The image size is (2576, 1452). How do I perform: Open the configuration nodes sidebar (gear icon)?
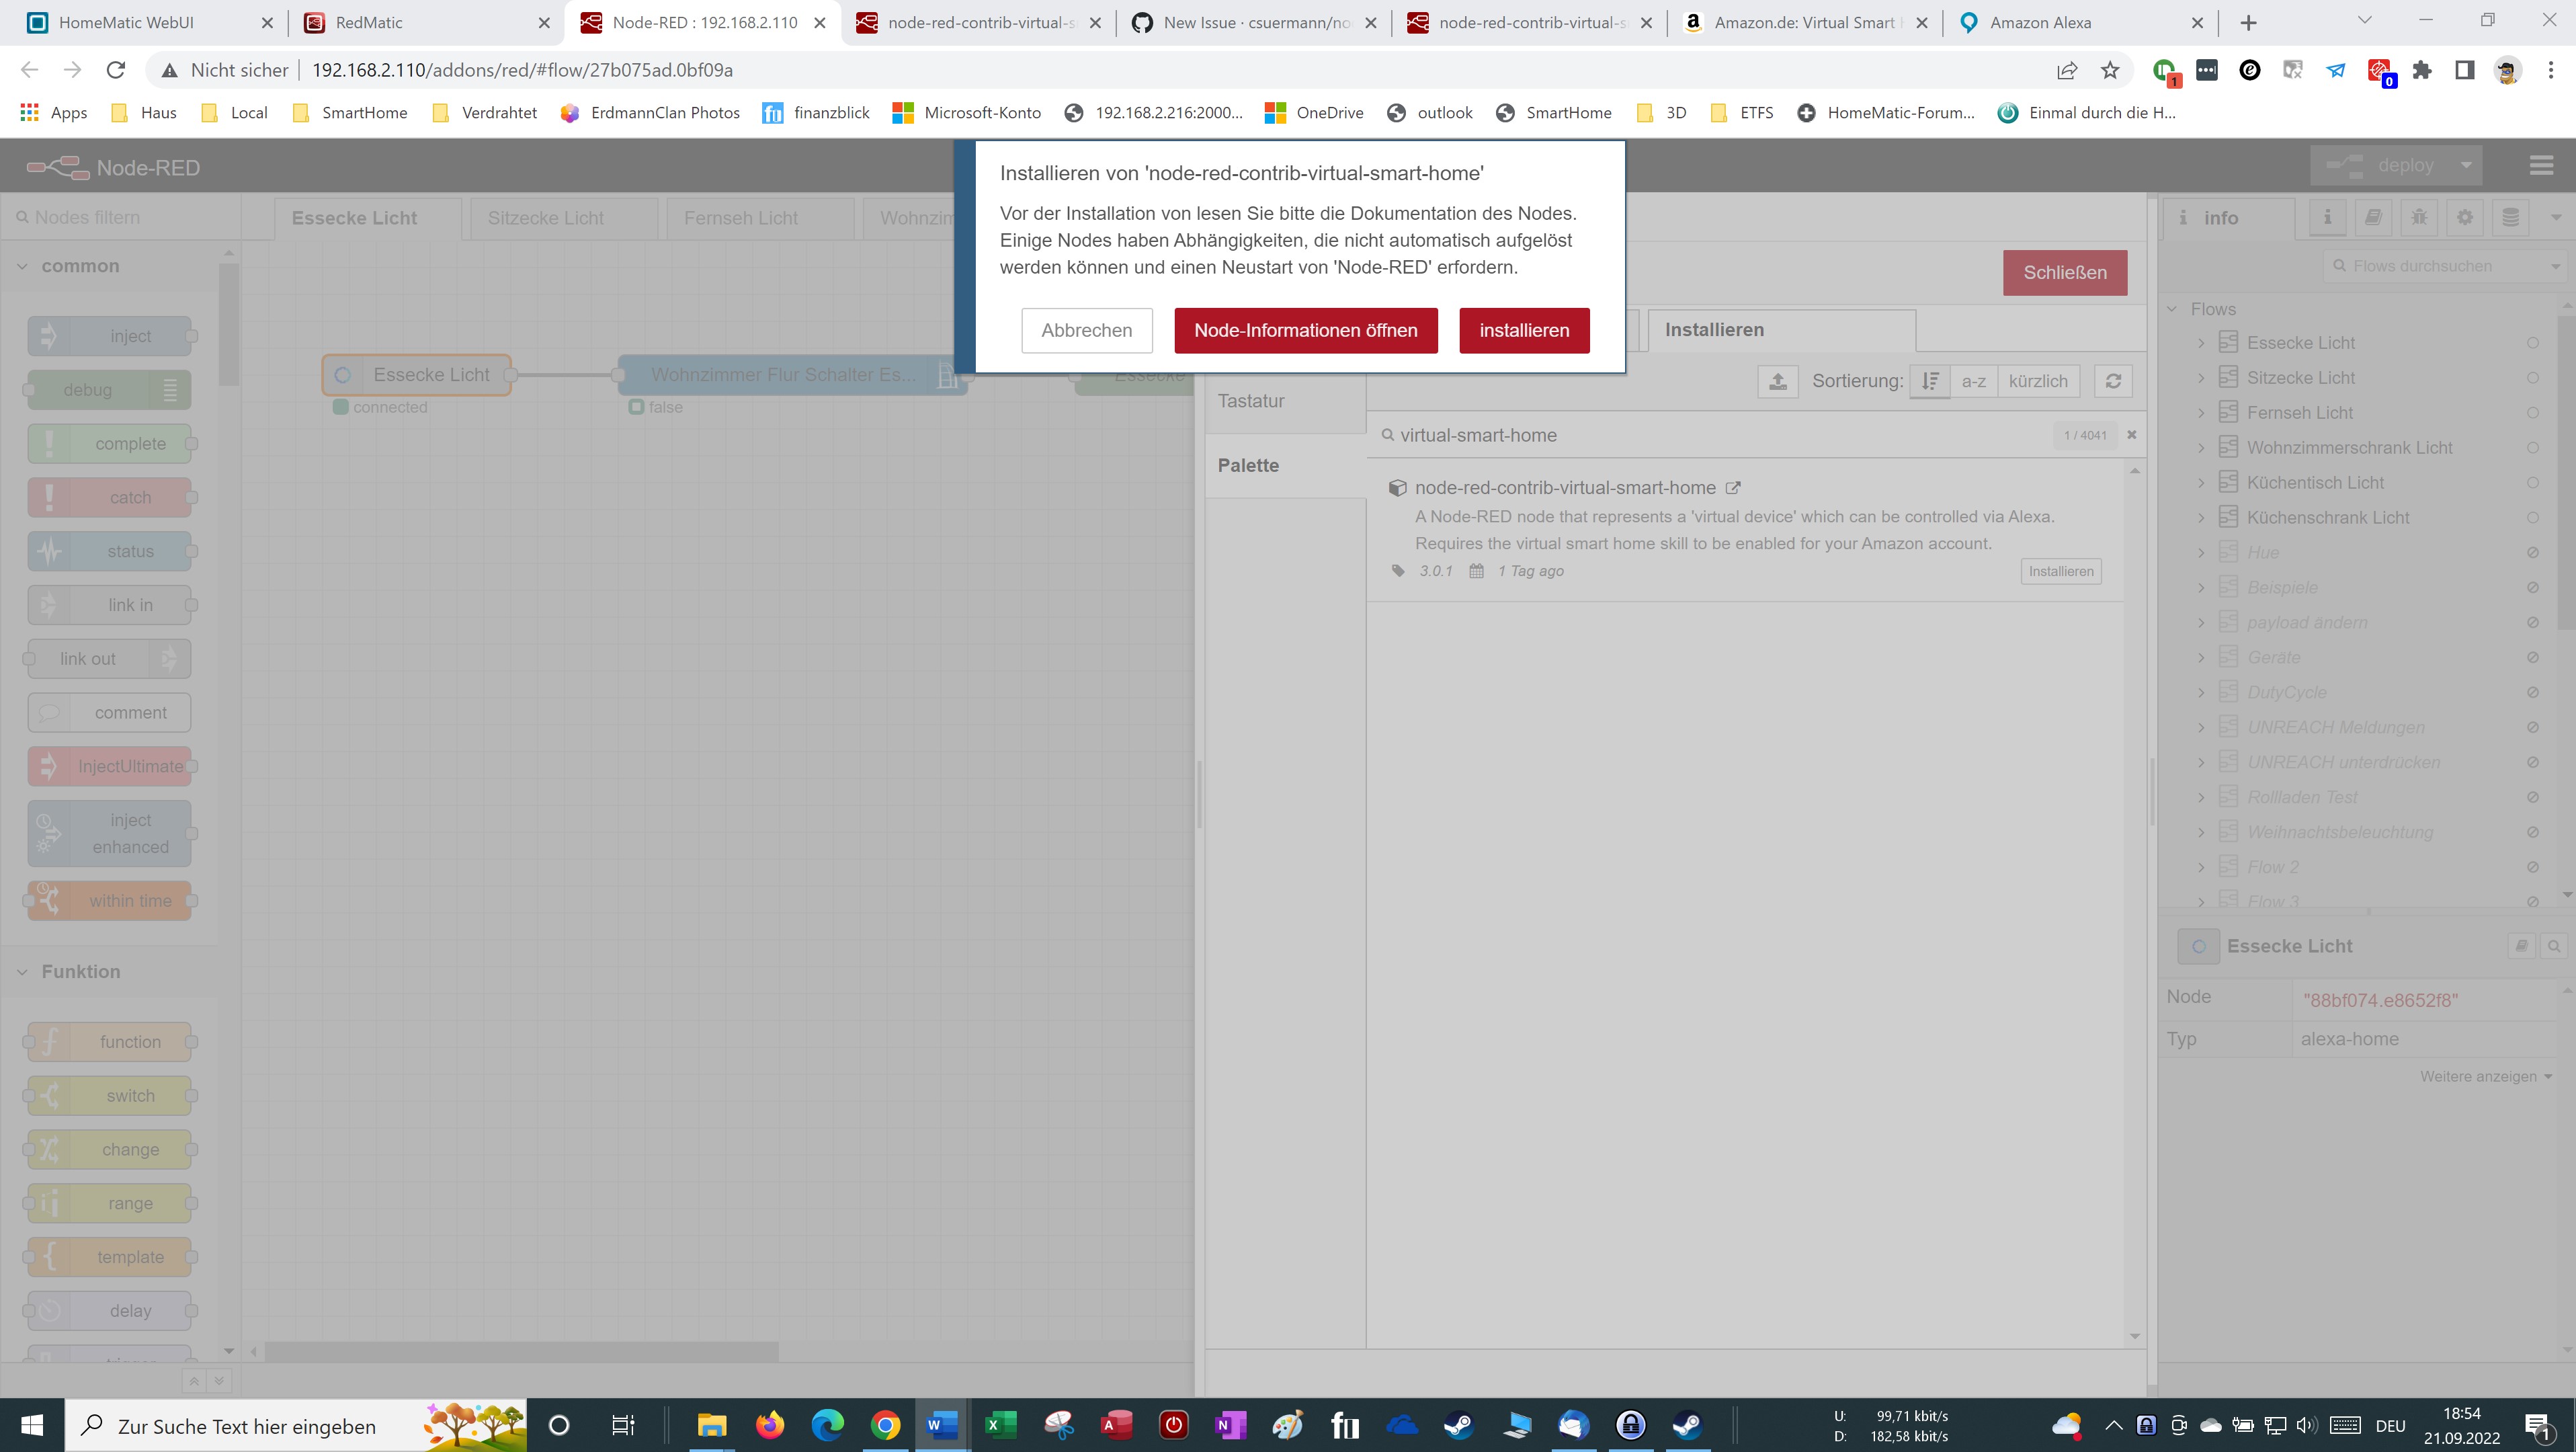click(2465, 217)
